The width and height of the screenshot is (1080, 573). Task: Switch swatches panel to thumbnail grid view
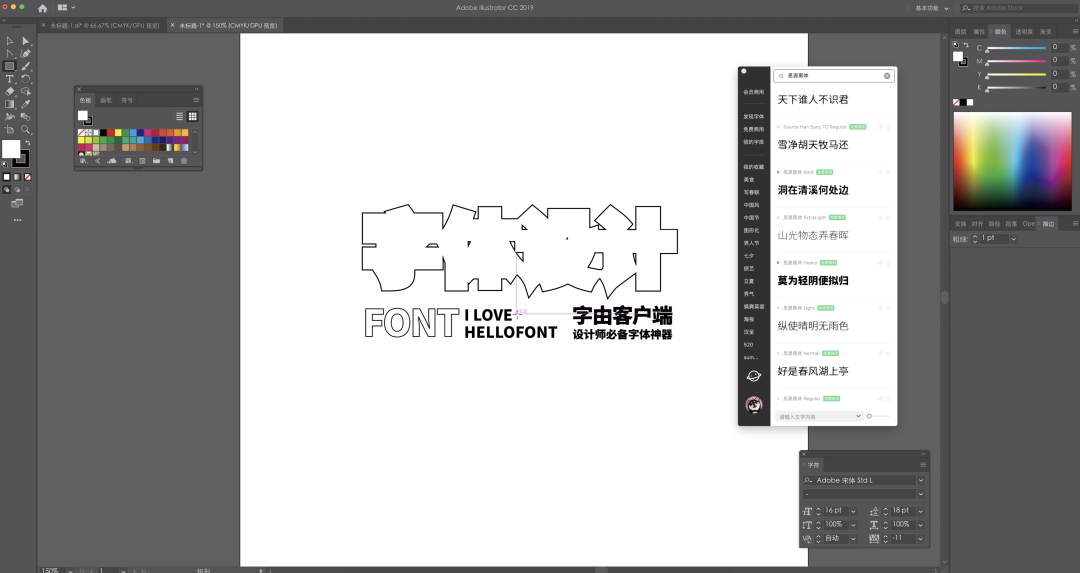(193, 117)
